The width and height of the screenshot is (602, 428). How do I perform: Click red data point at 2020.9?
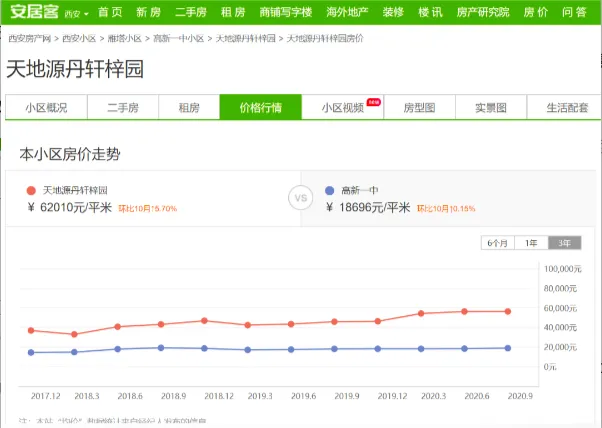point(508,312)
